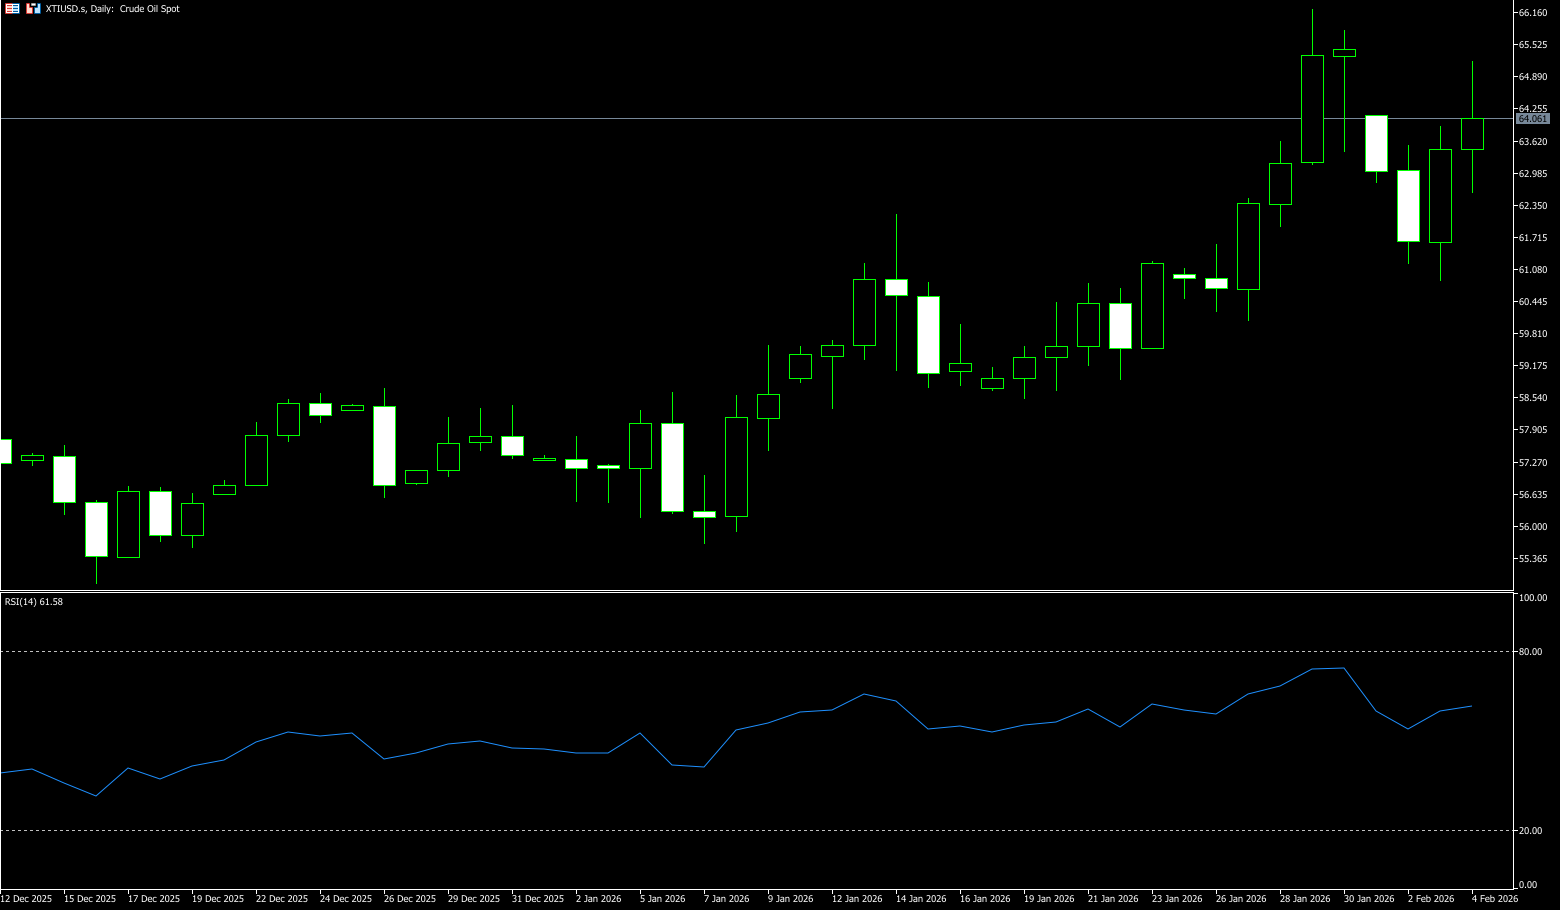The image size is (1560, 910).
Task: Click the XTIUSD.s Daily Crude Oil Spot title
Action: [x=113, y=9]
